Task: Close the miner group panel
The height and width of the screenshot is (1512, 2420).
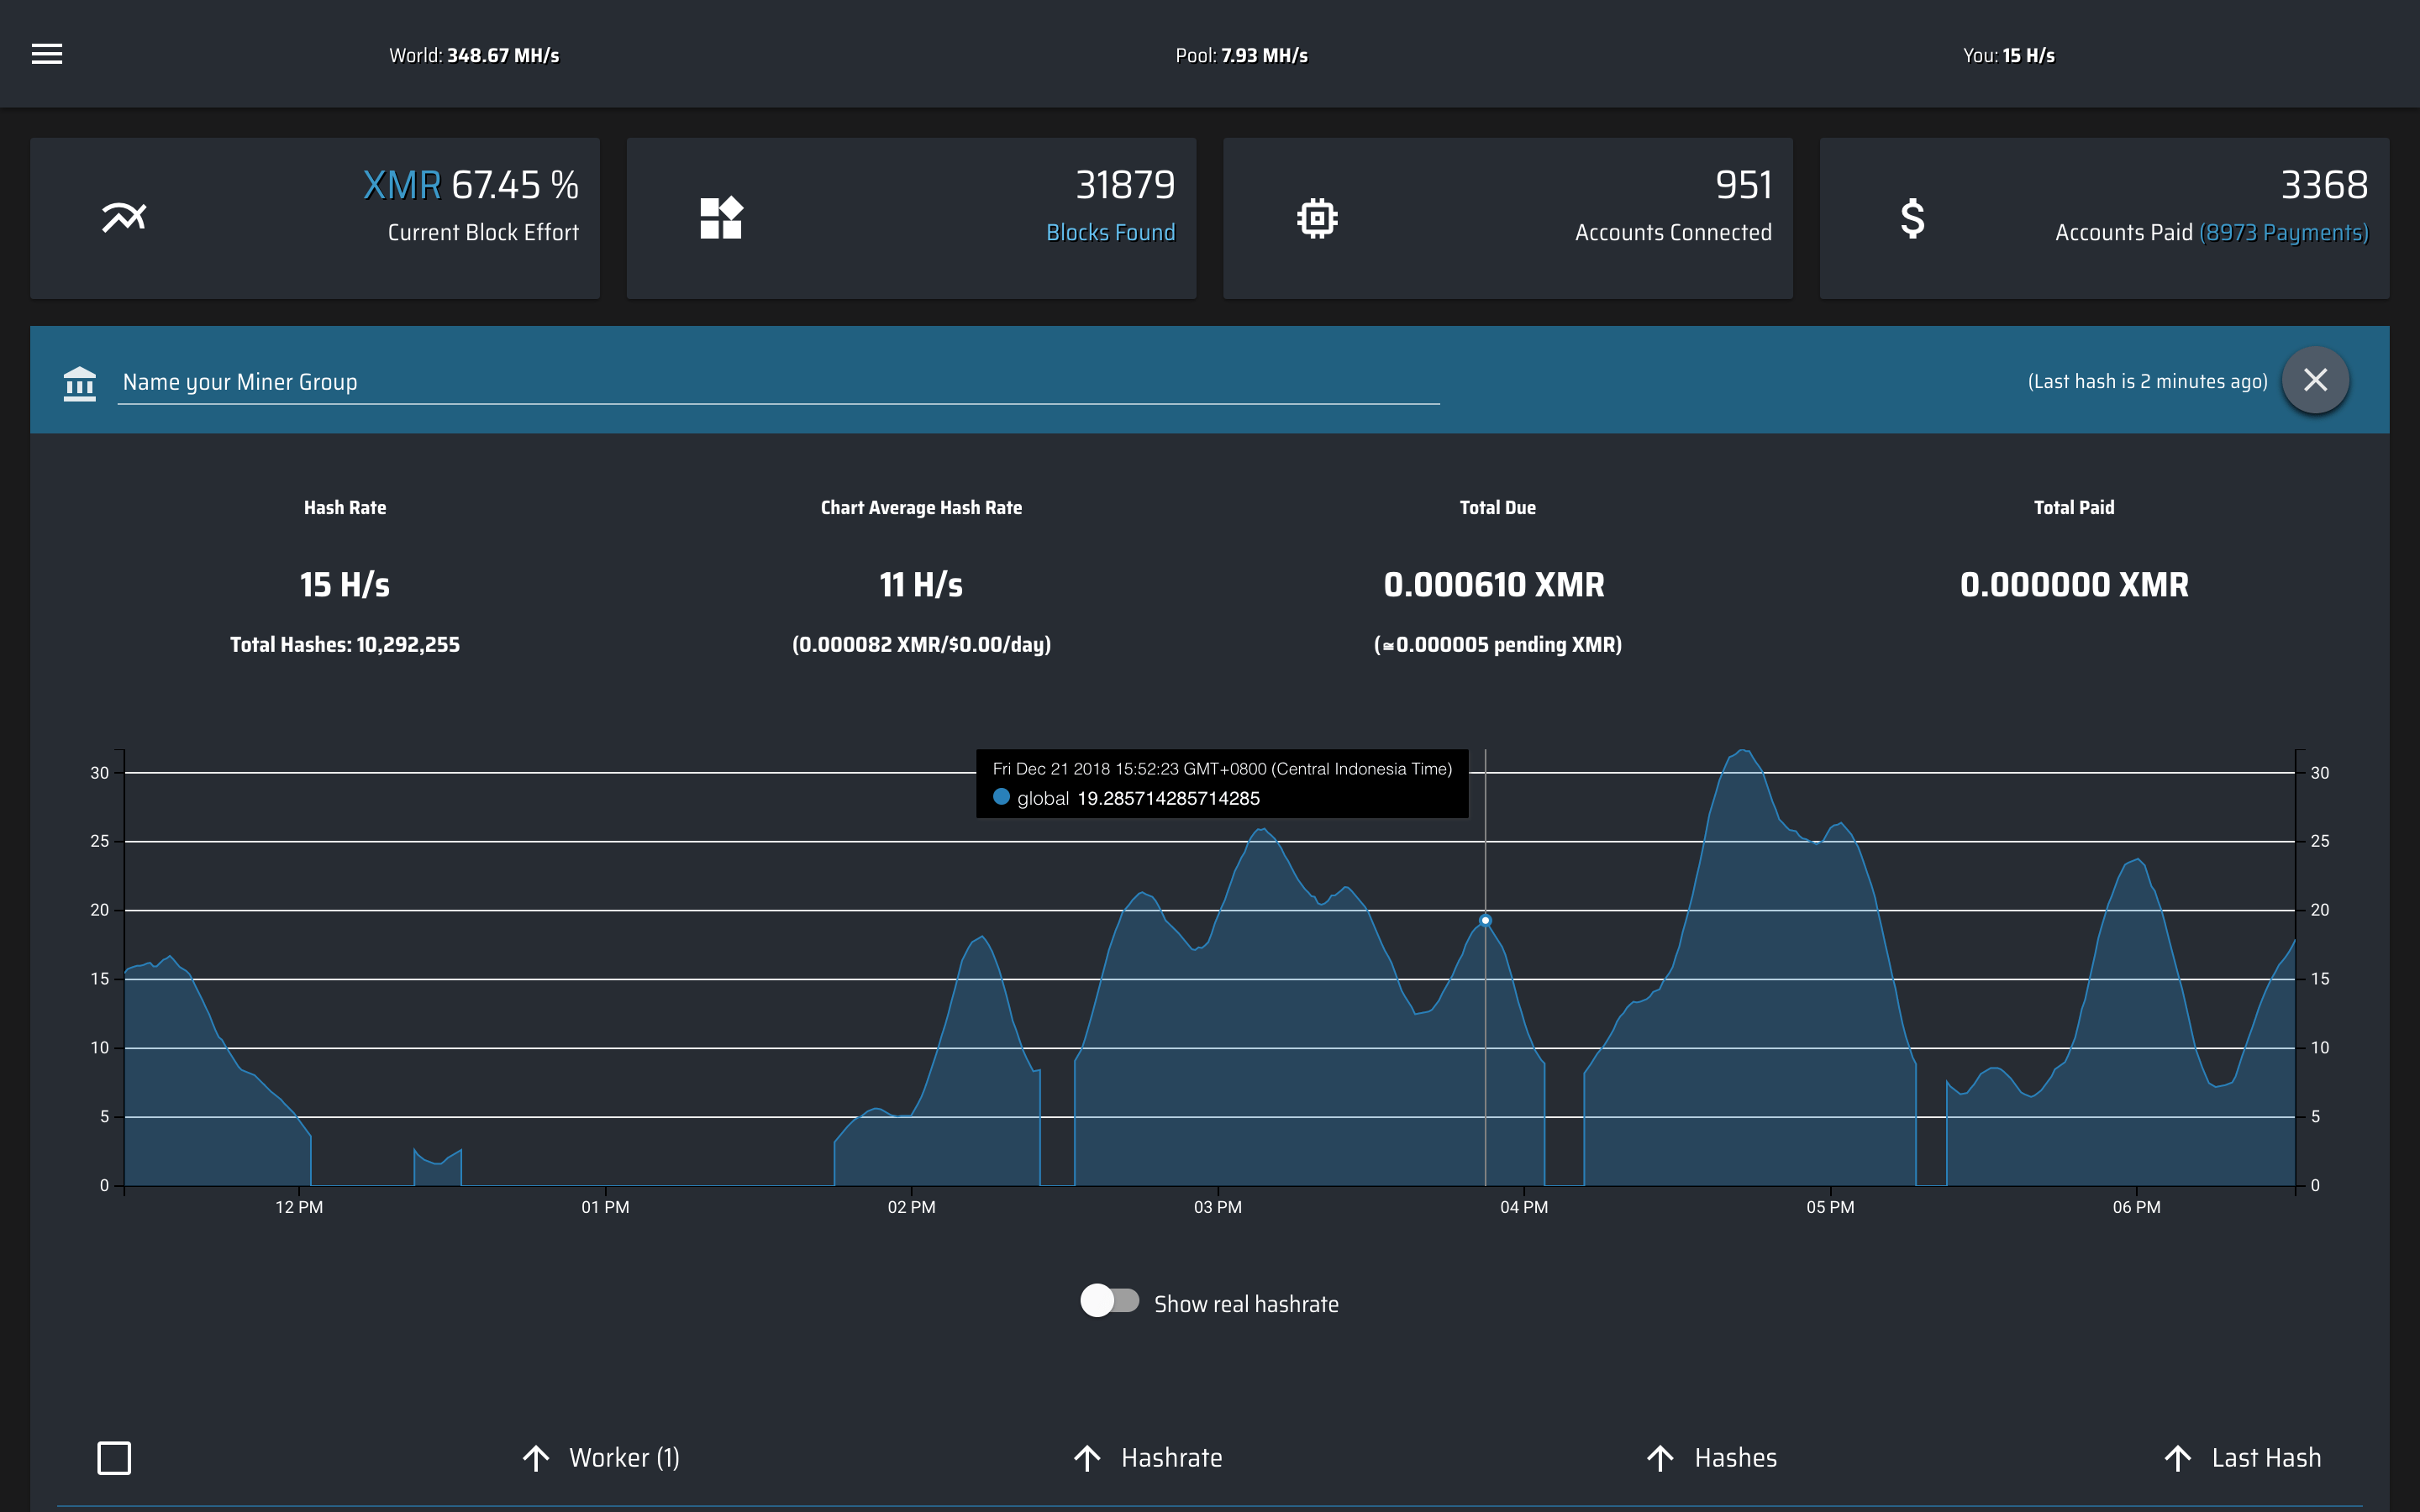Action: 2315,380
